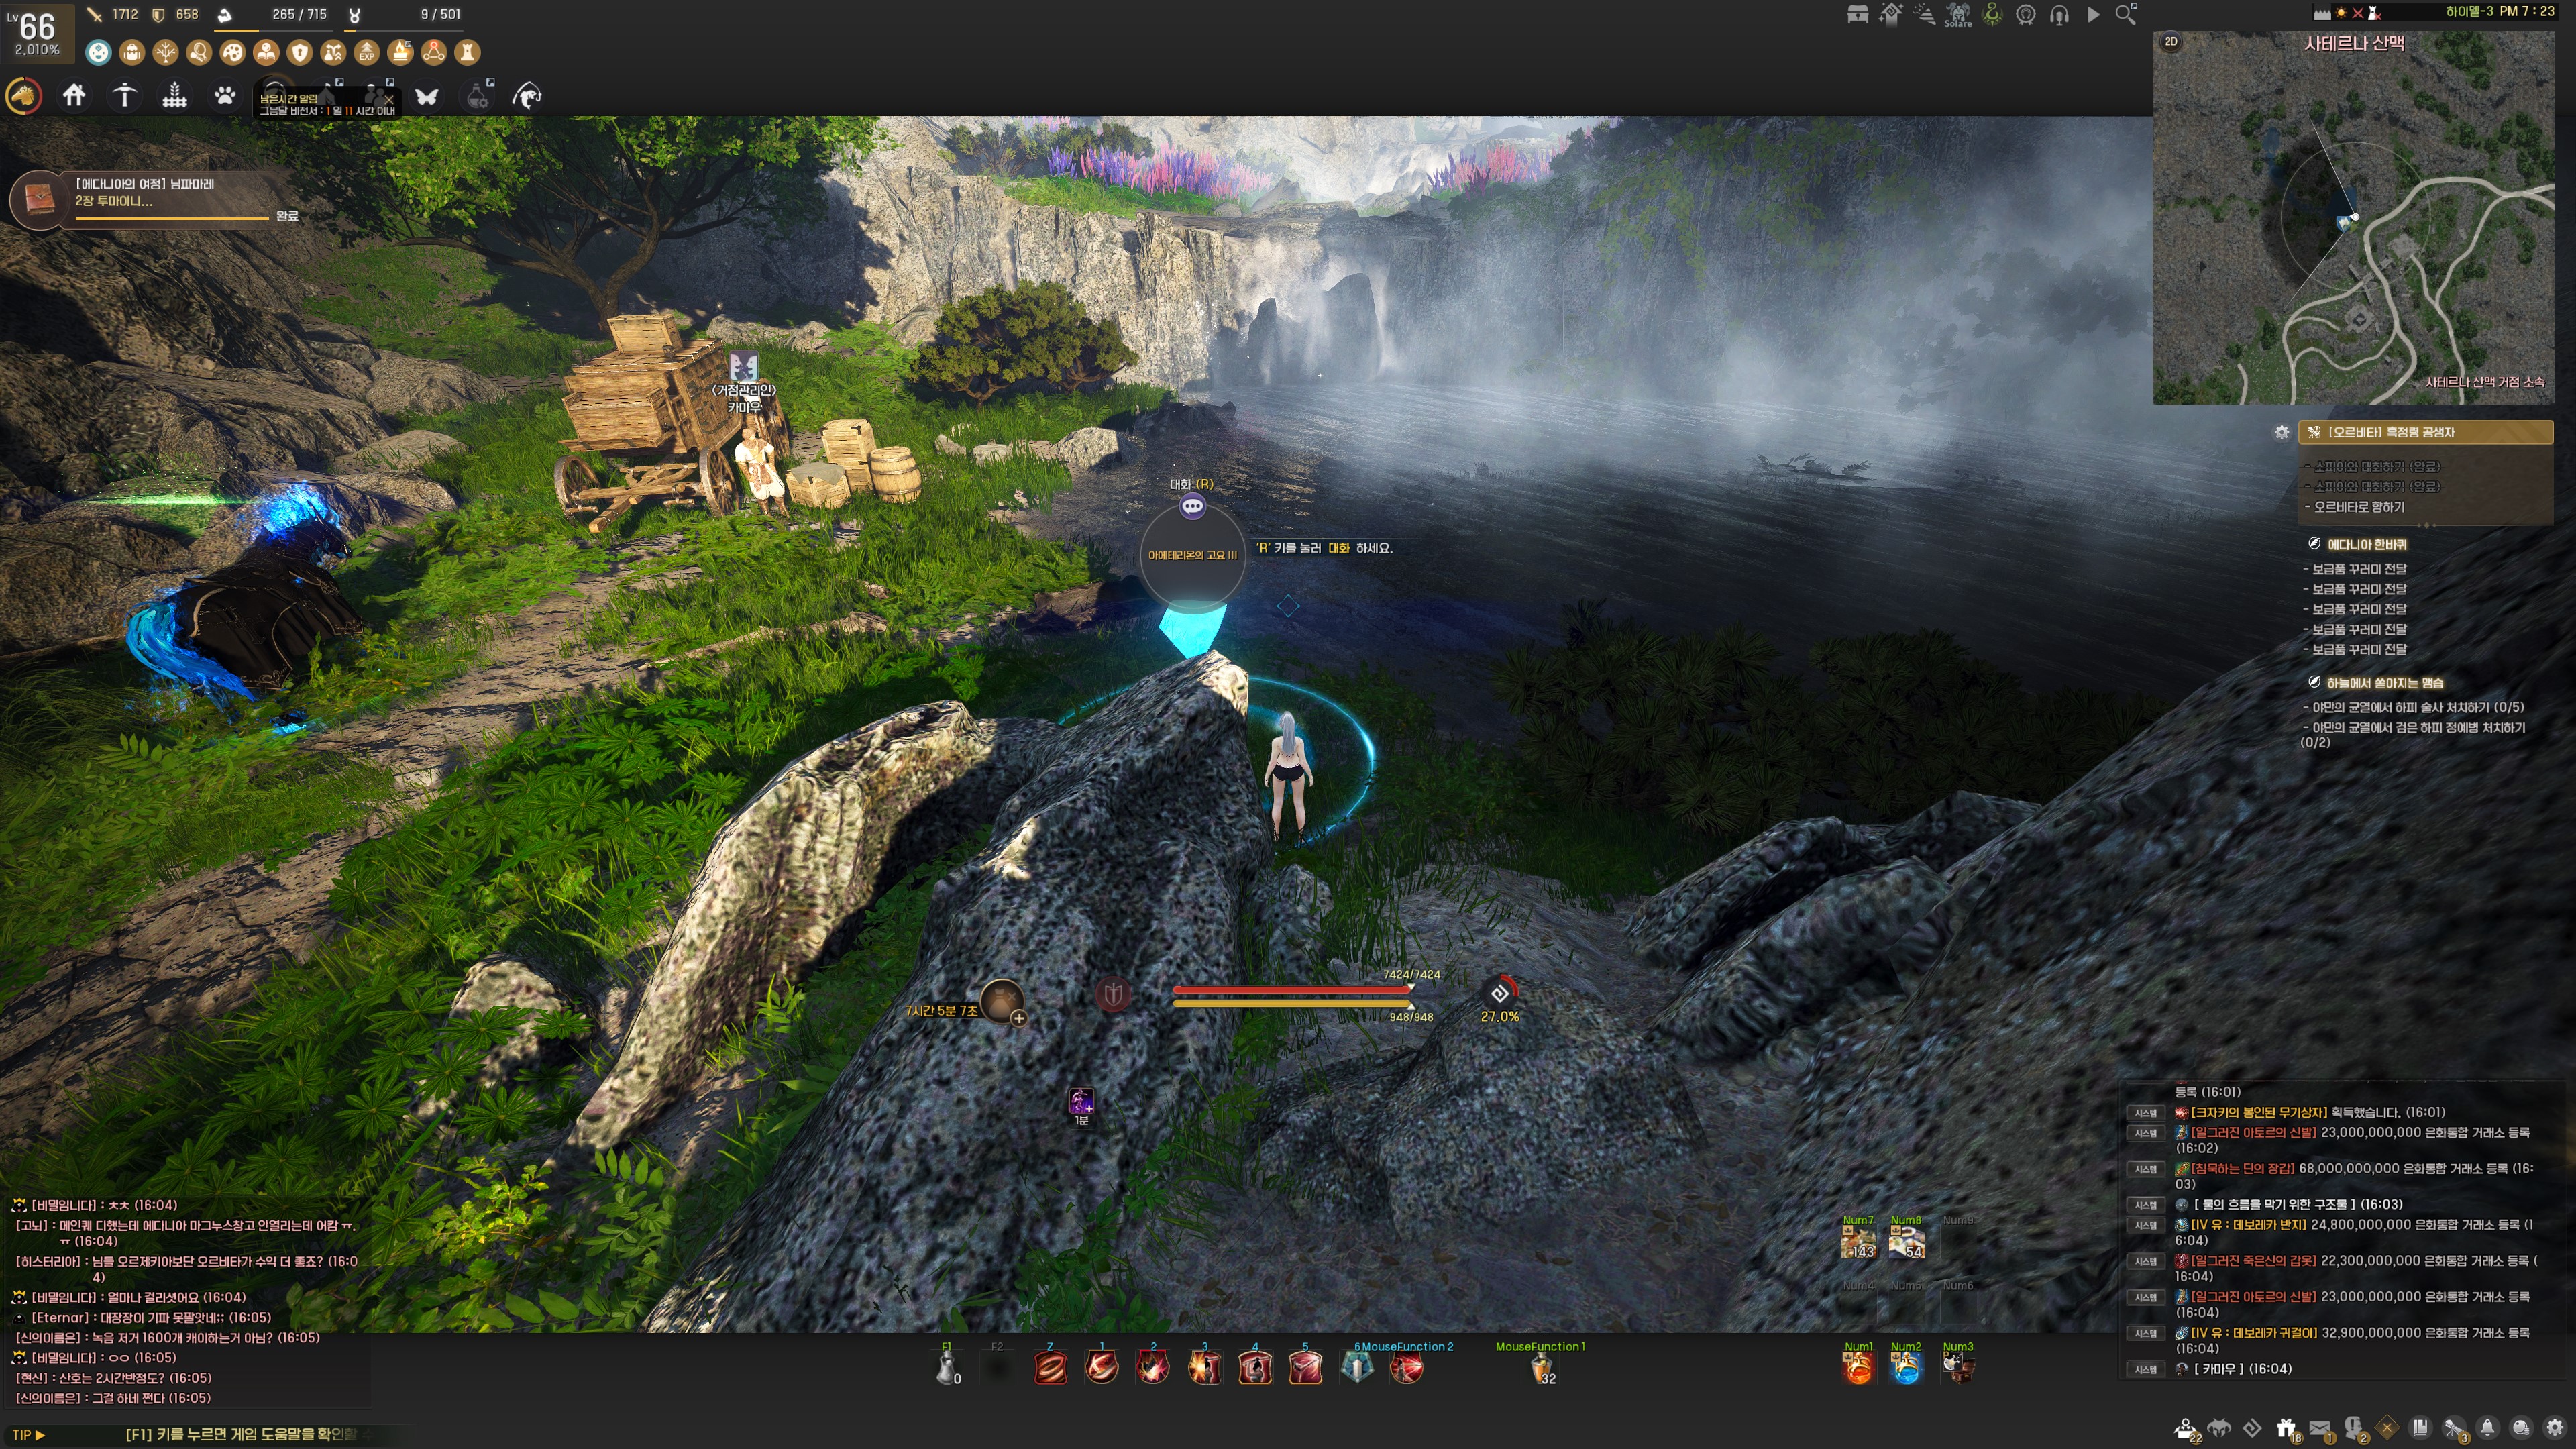
Task: Click the notification bell icon
Action: pos(2487,1428)
